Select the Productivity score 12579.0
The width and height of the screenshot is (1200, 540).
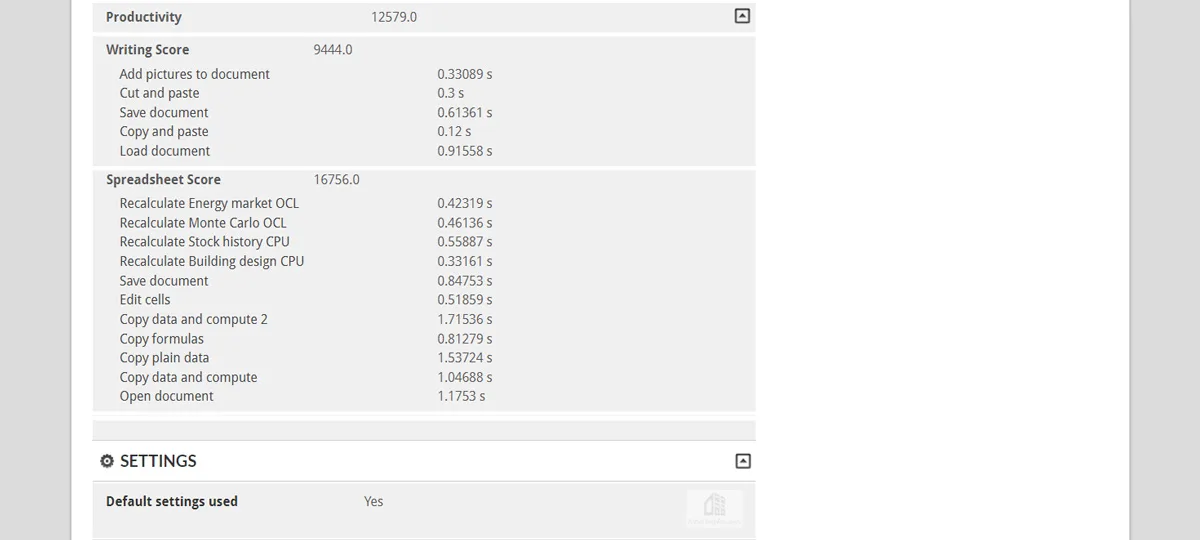[x=394, y=17]
